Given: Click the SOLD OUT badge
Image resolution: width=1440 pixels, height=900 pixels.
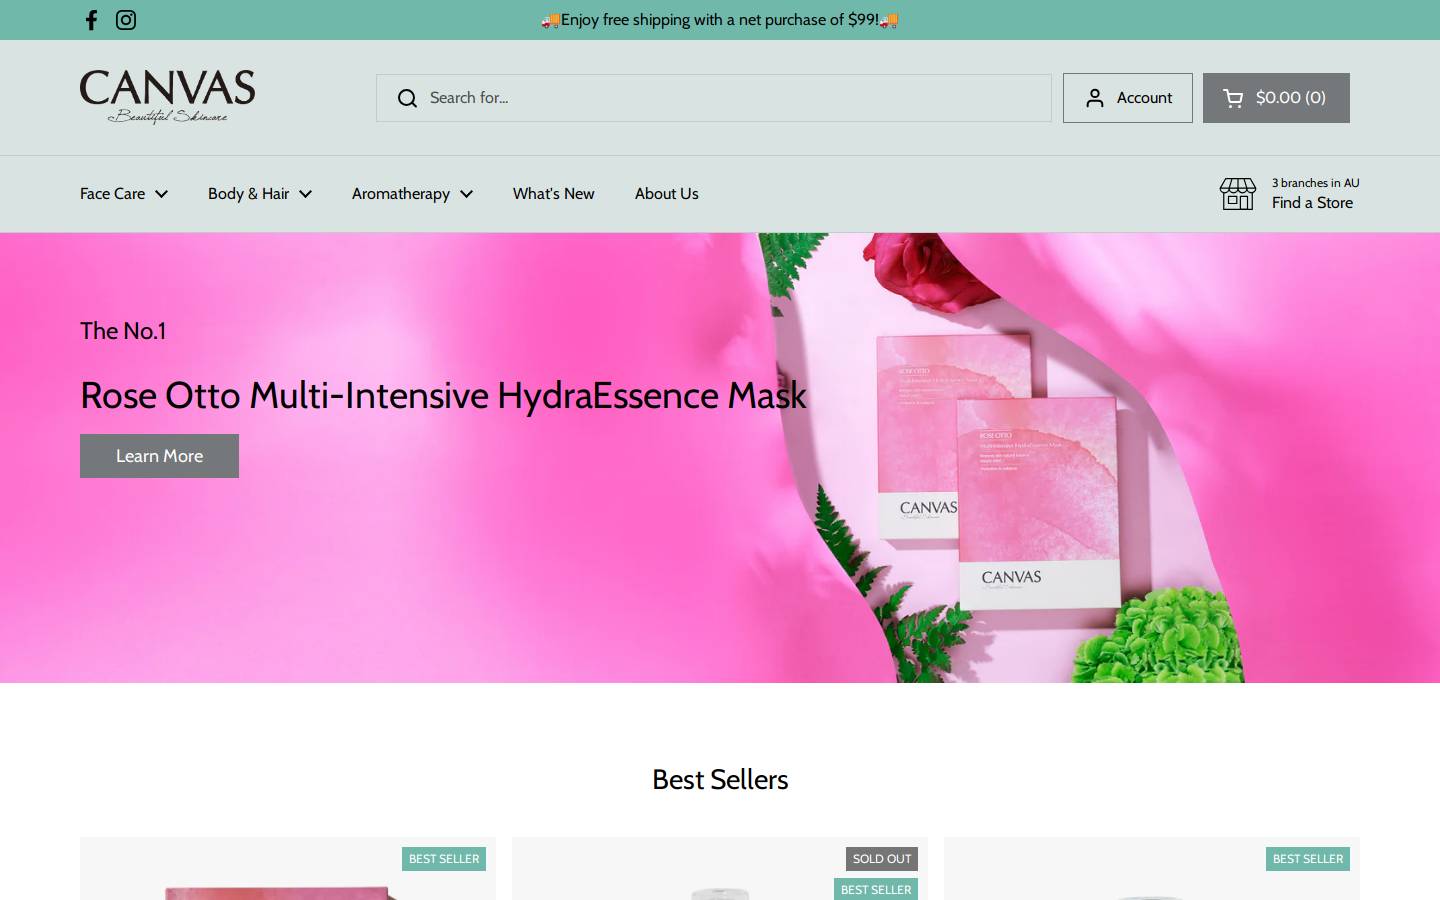Looking at the screenshot, I should (x=882, y=859).
